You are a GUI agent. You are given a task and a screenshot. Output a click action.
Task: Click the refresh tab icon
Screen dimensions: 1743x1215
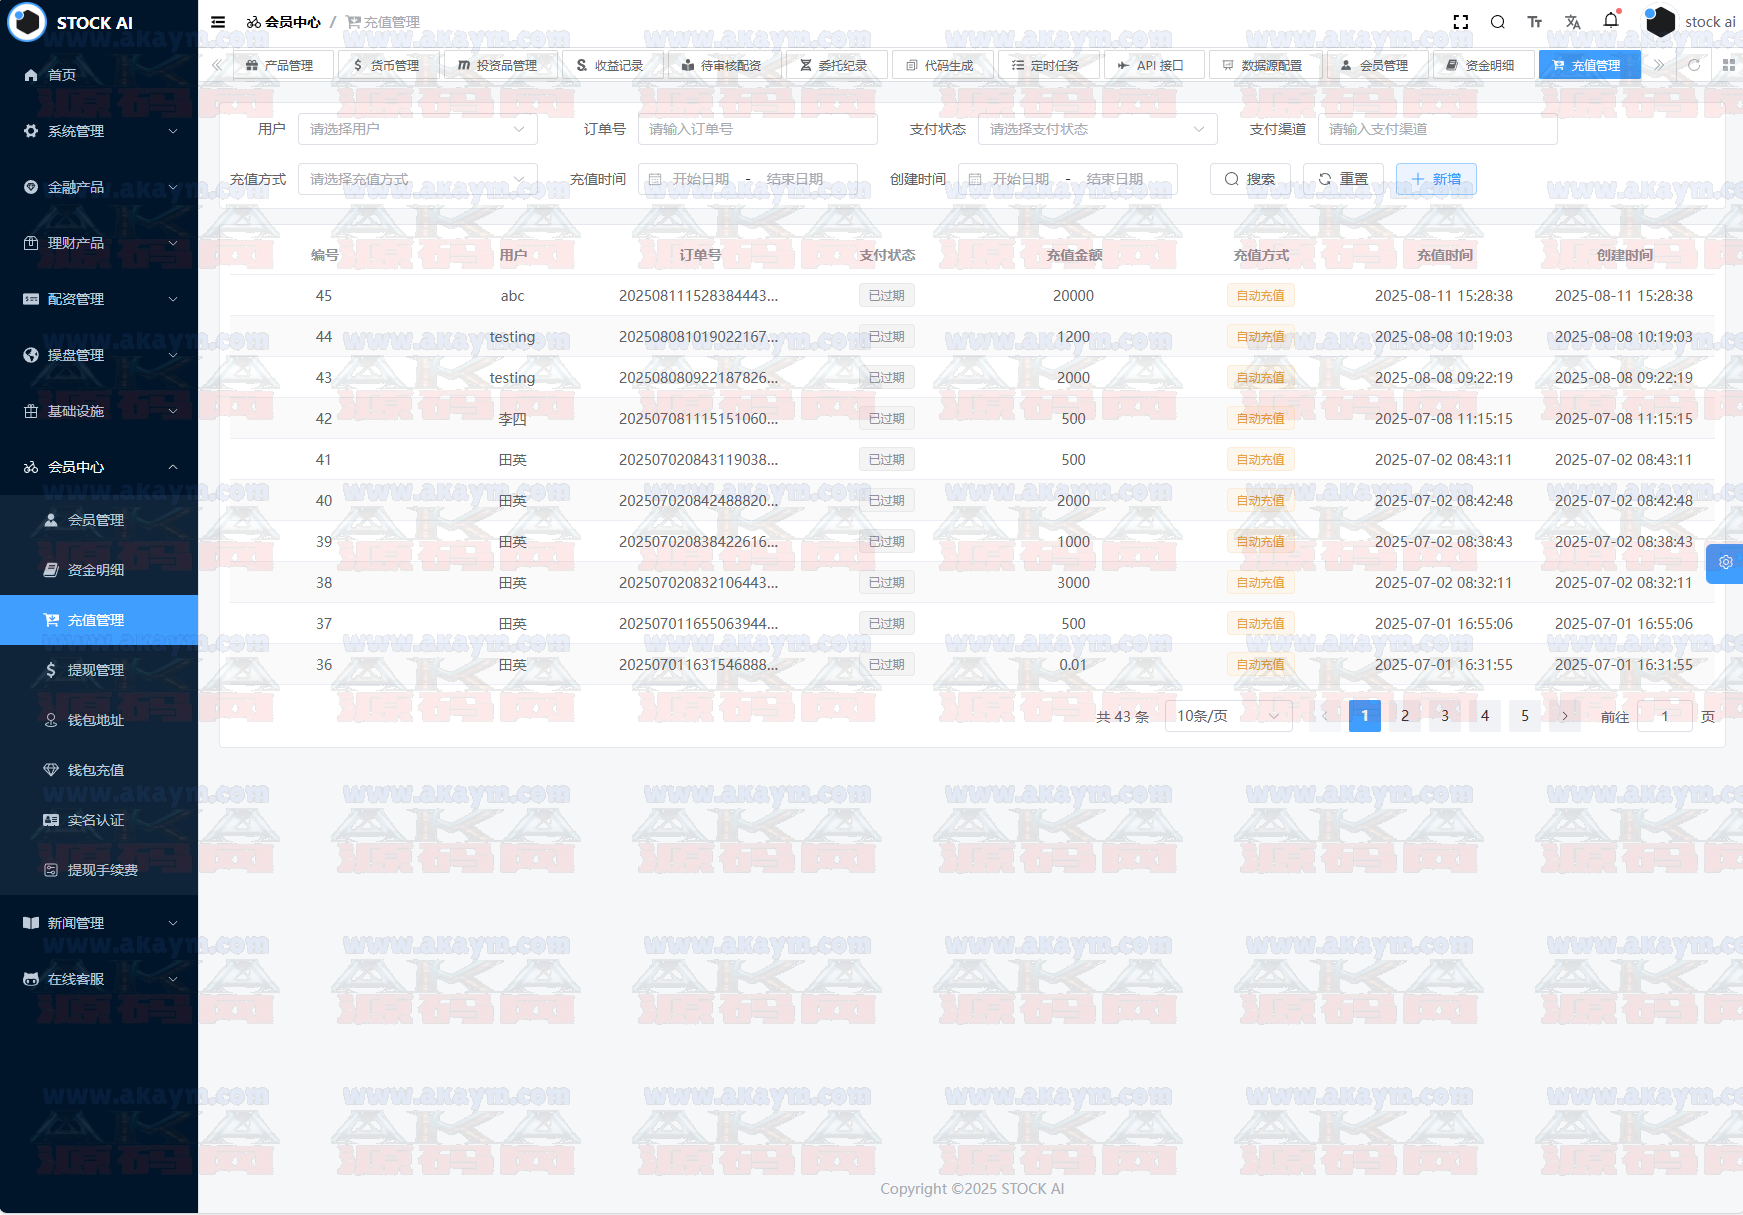pos(1694,65)
